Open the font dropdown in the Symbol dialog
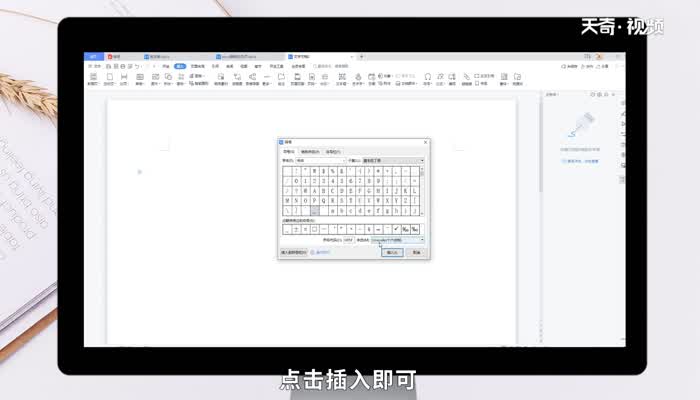 pyautogui.click(x=320, y=160)
